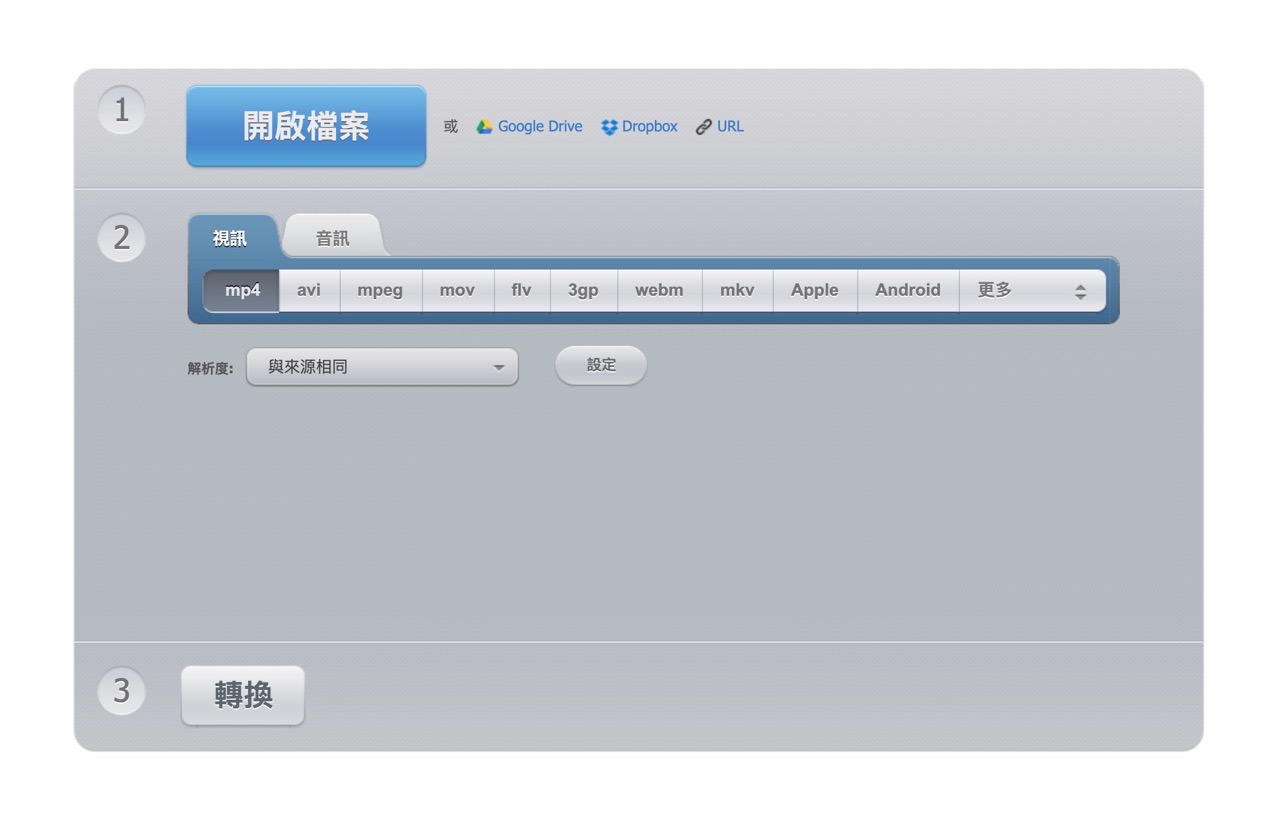Screen dimensions: 1280x822
Task: Select the mkv format
Action: (x=737, y=290)
